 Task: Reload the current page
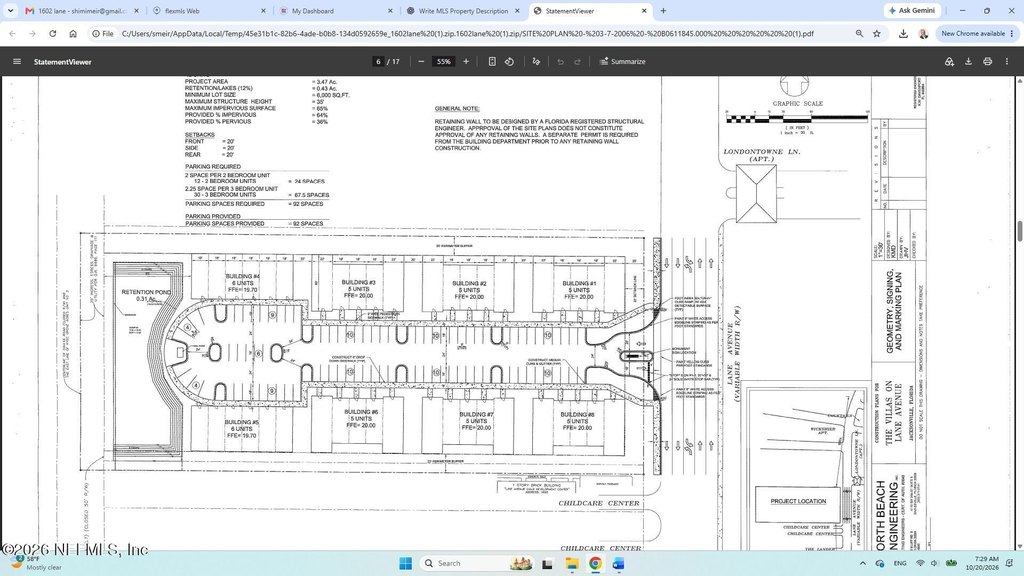[x=53, y=33]
